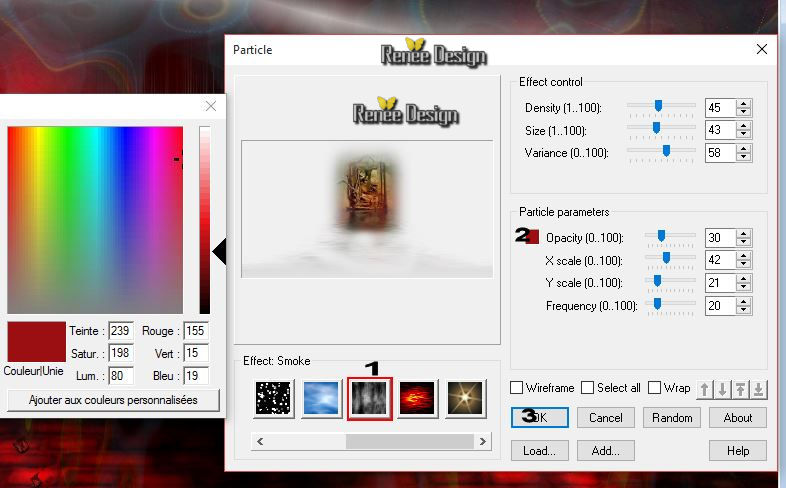The height and width of the screenshot is (488, 786).
Task: Click the Satur. field showing 198
Action: (x=121, y=353)
